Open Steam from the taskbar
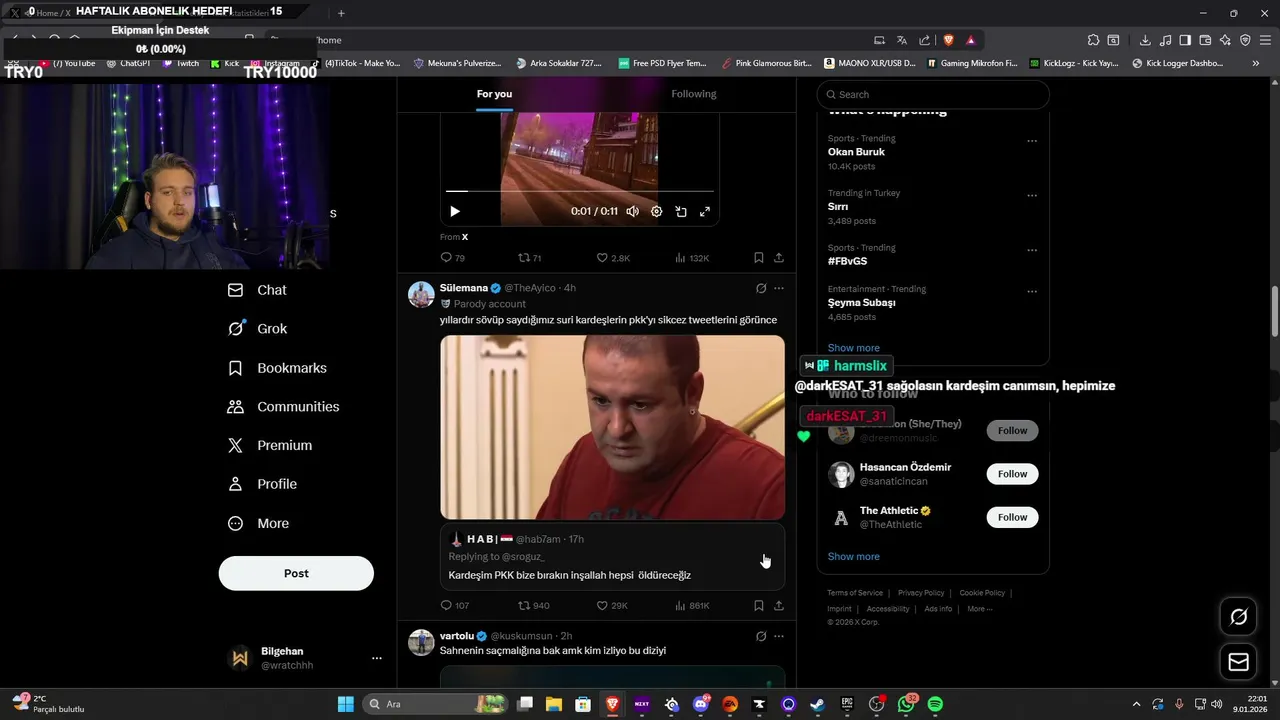This screenshot has width=1280, height=720. (x=818, y=704)
